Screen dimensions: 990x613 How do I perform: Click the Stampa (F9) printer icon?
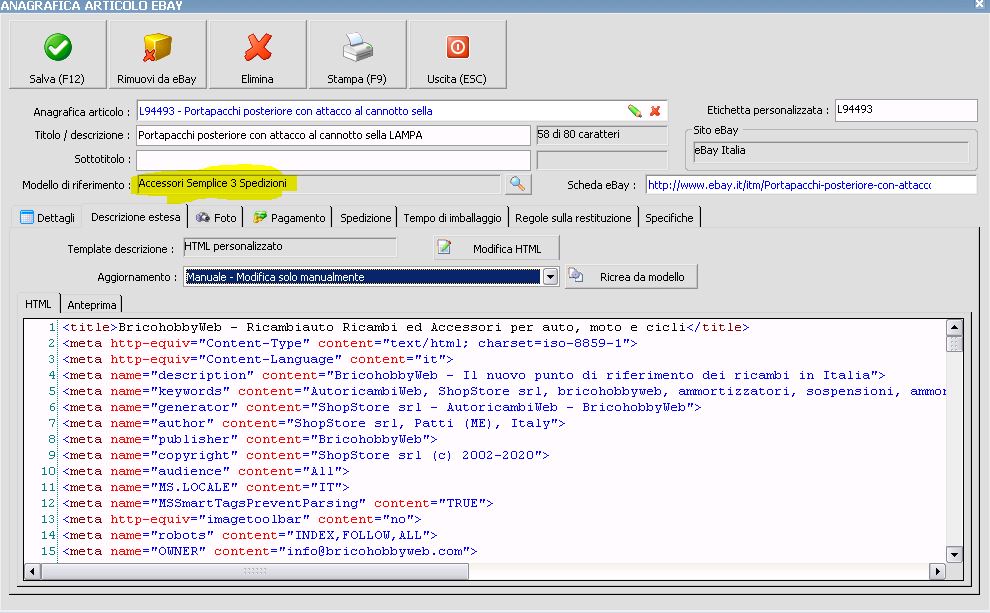(x=357, y=55)
